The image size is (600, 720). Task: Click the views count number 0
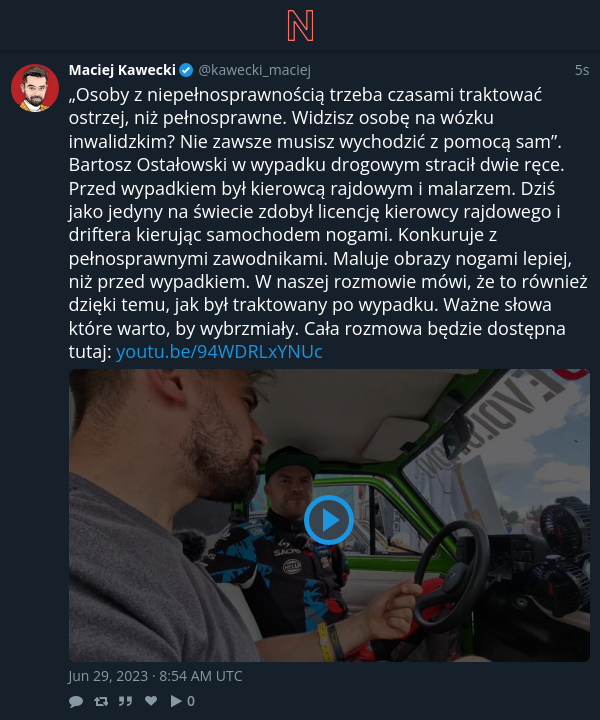click(x=191, y=701)
